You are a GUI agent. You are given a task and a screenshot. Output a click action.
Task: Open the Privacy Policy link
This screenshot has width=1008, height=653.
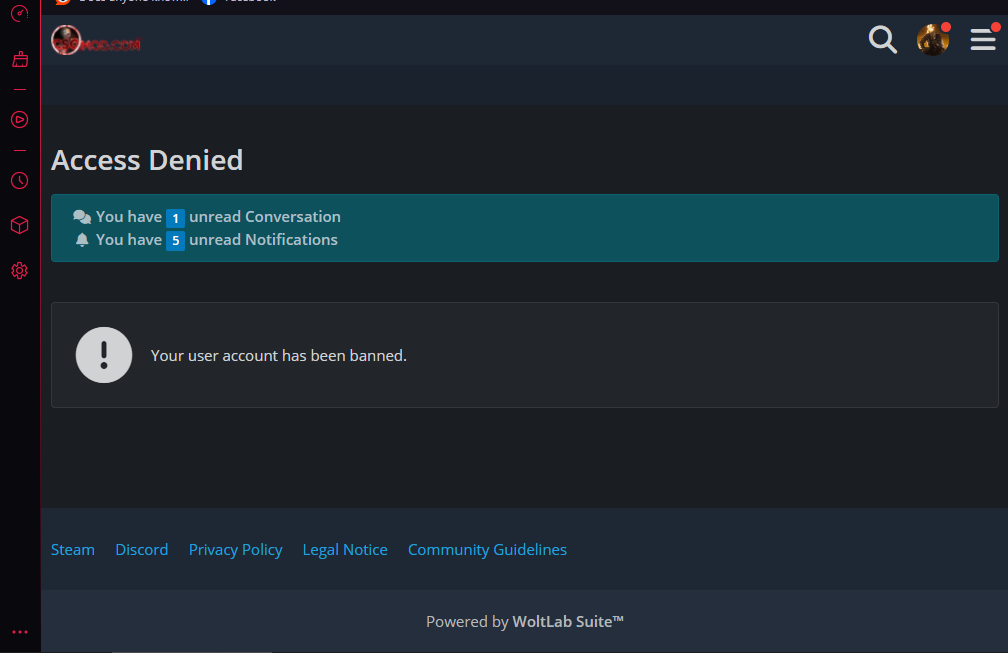(x=235, y=550)
